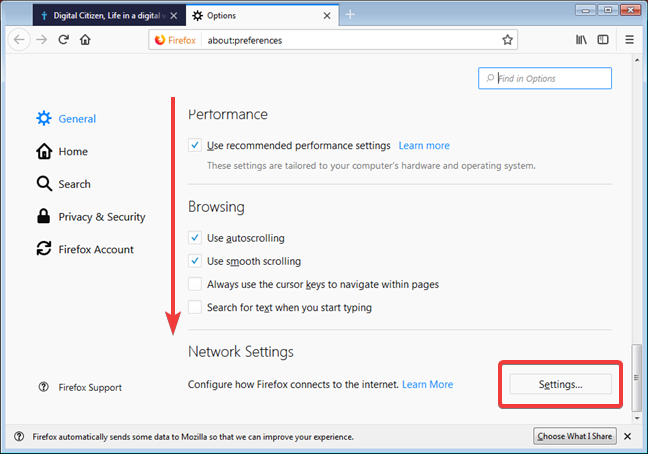Viewport: 648px width, 454px height.
Task: Click the Network Settings heading
Action: [x=241, y=352]
